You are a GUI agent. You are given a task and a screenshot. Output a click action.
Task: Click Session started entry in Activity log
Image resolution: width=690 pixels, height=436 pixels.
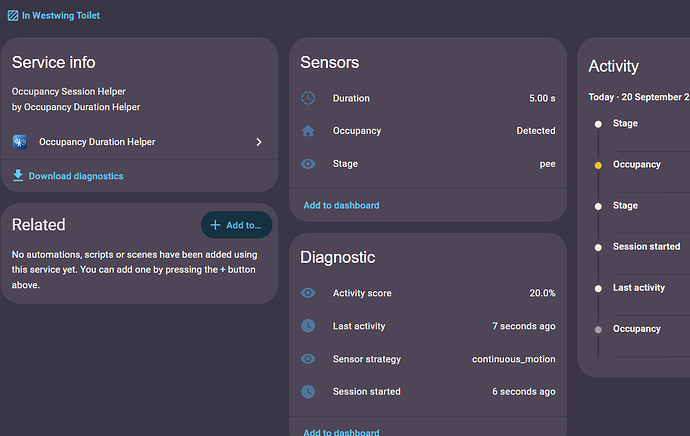[646, 246]
